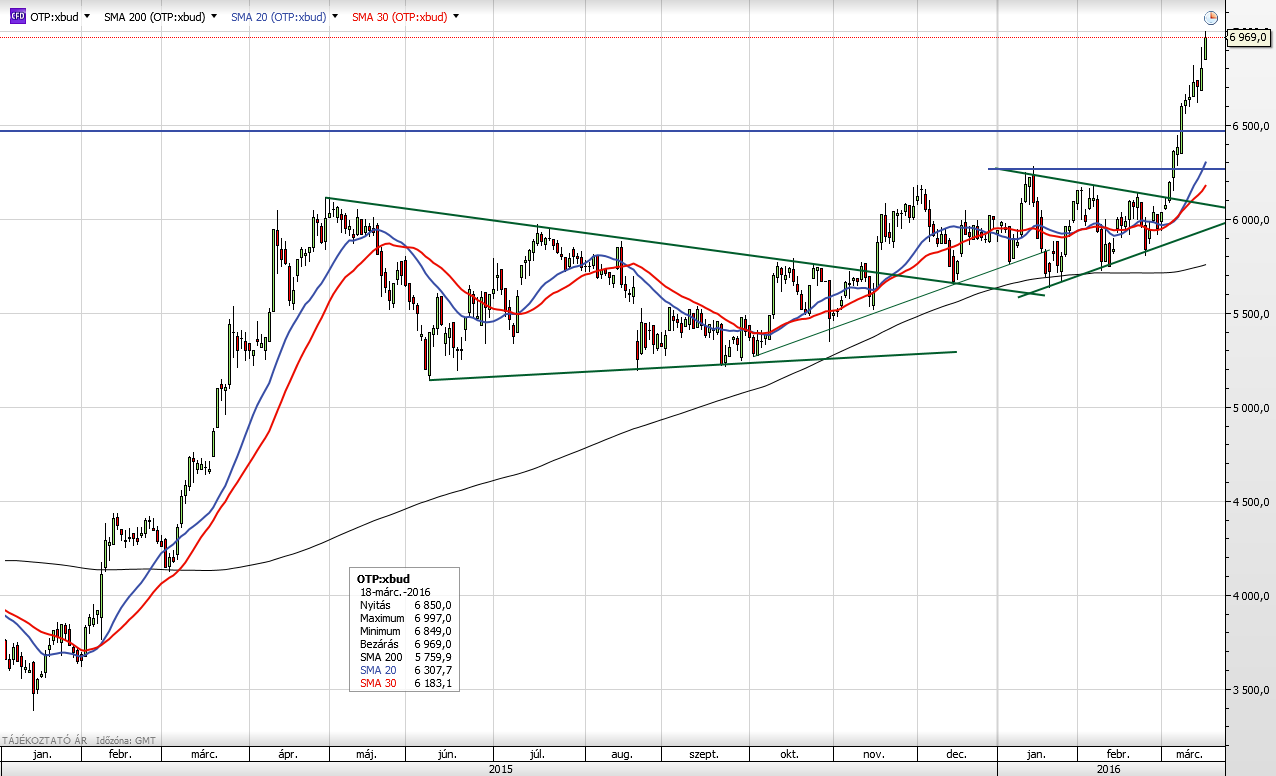1276x776 pixels.
Task: Click the 4 500,0 price axis label
Action: coord(1251,502)
